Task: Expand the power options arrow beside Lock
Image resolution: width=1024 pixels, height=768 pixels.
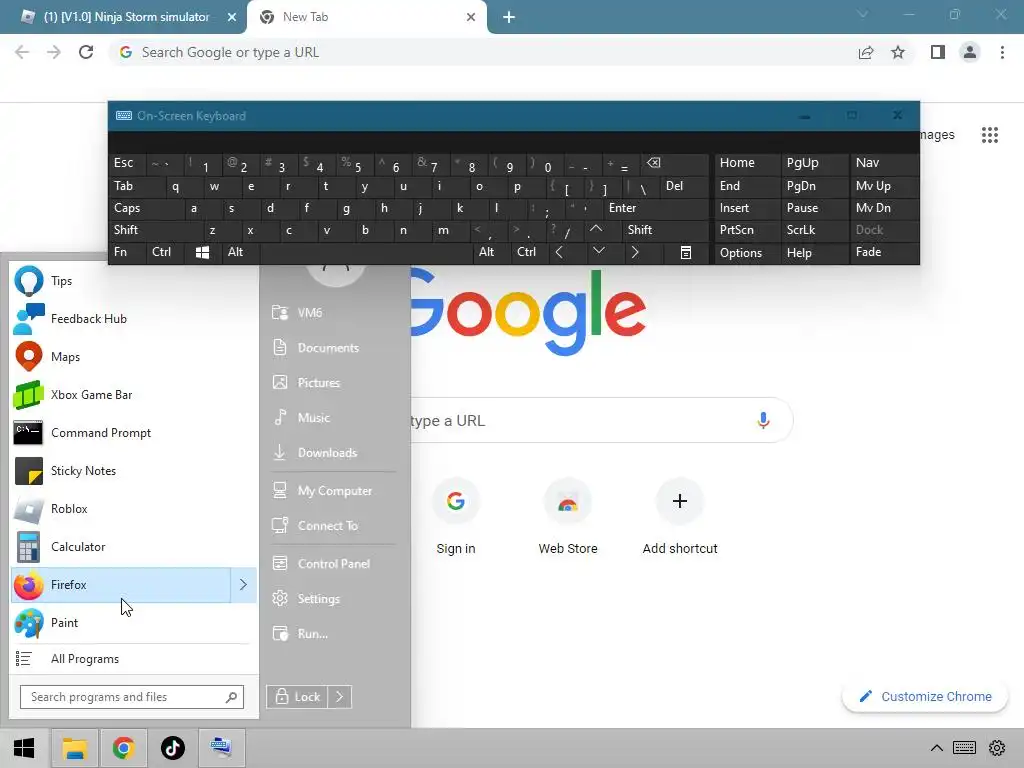Action: pyautogui.click(x=340, y=697)
